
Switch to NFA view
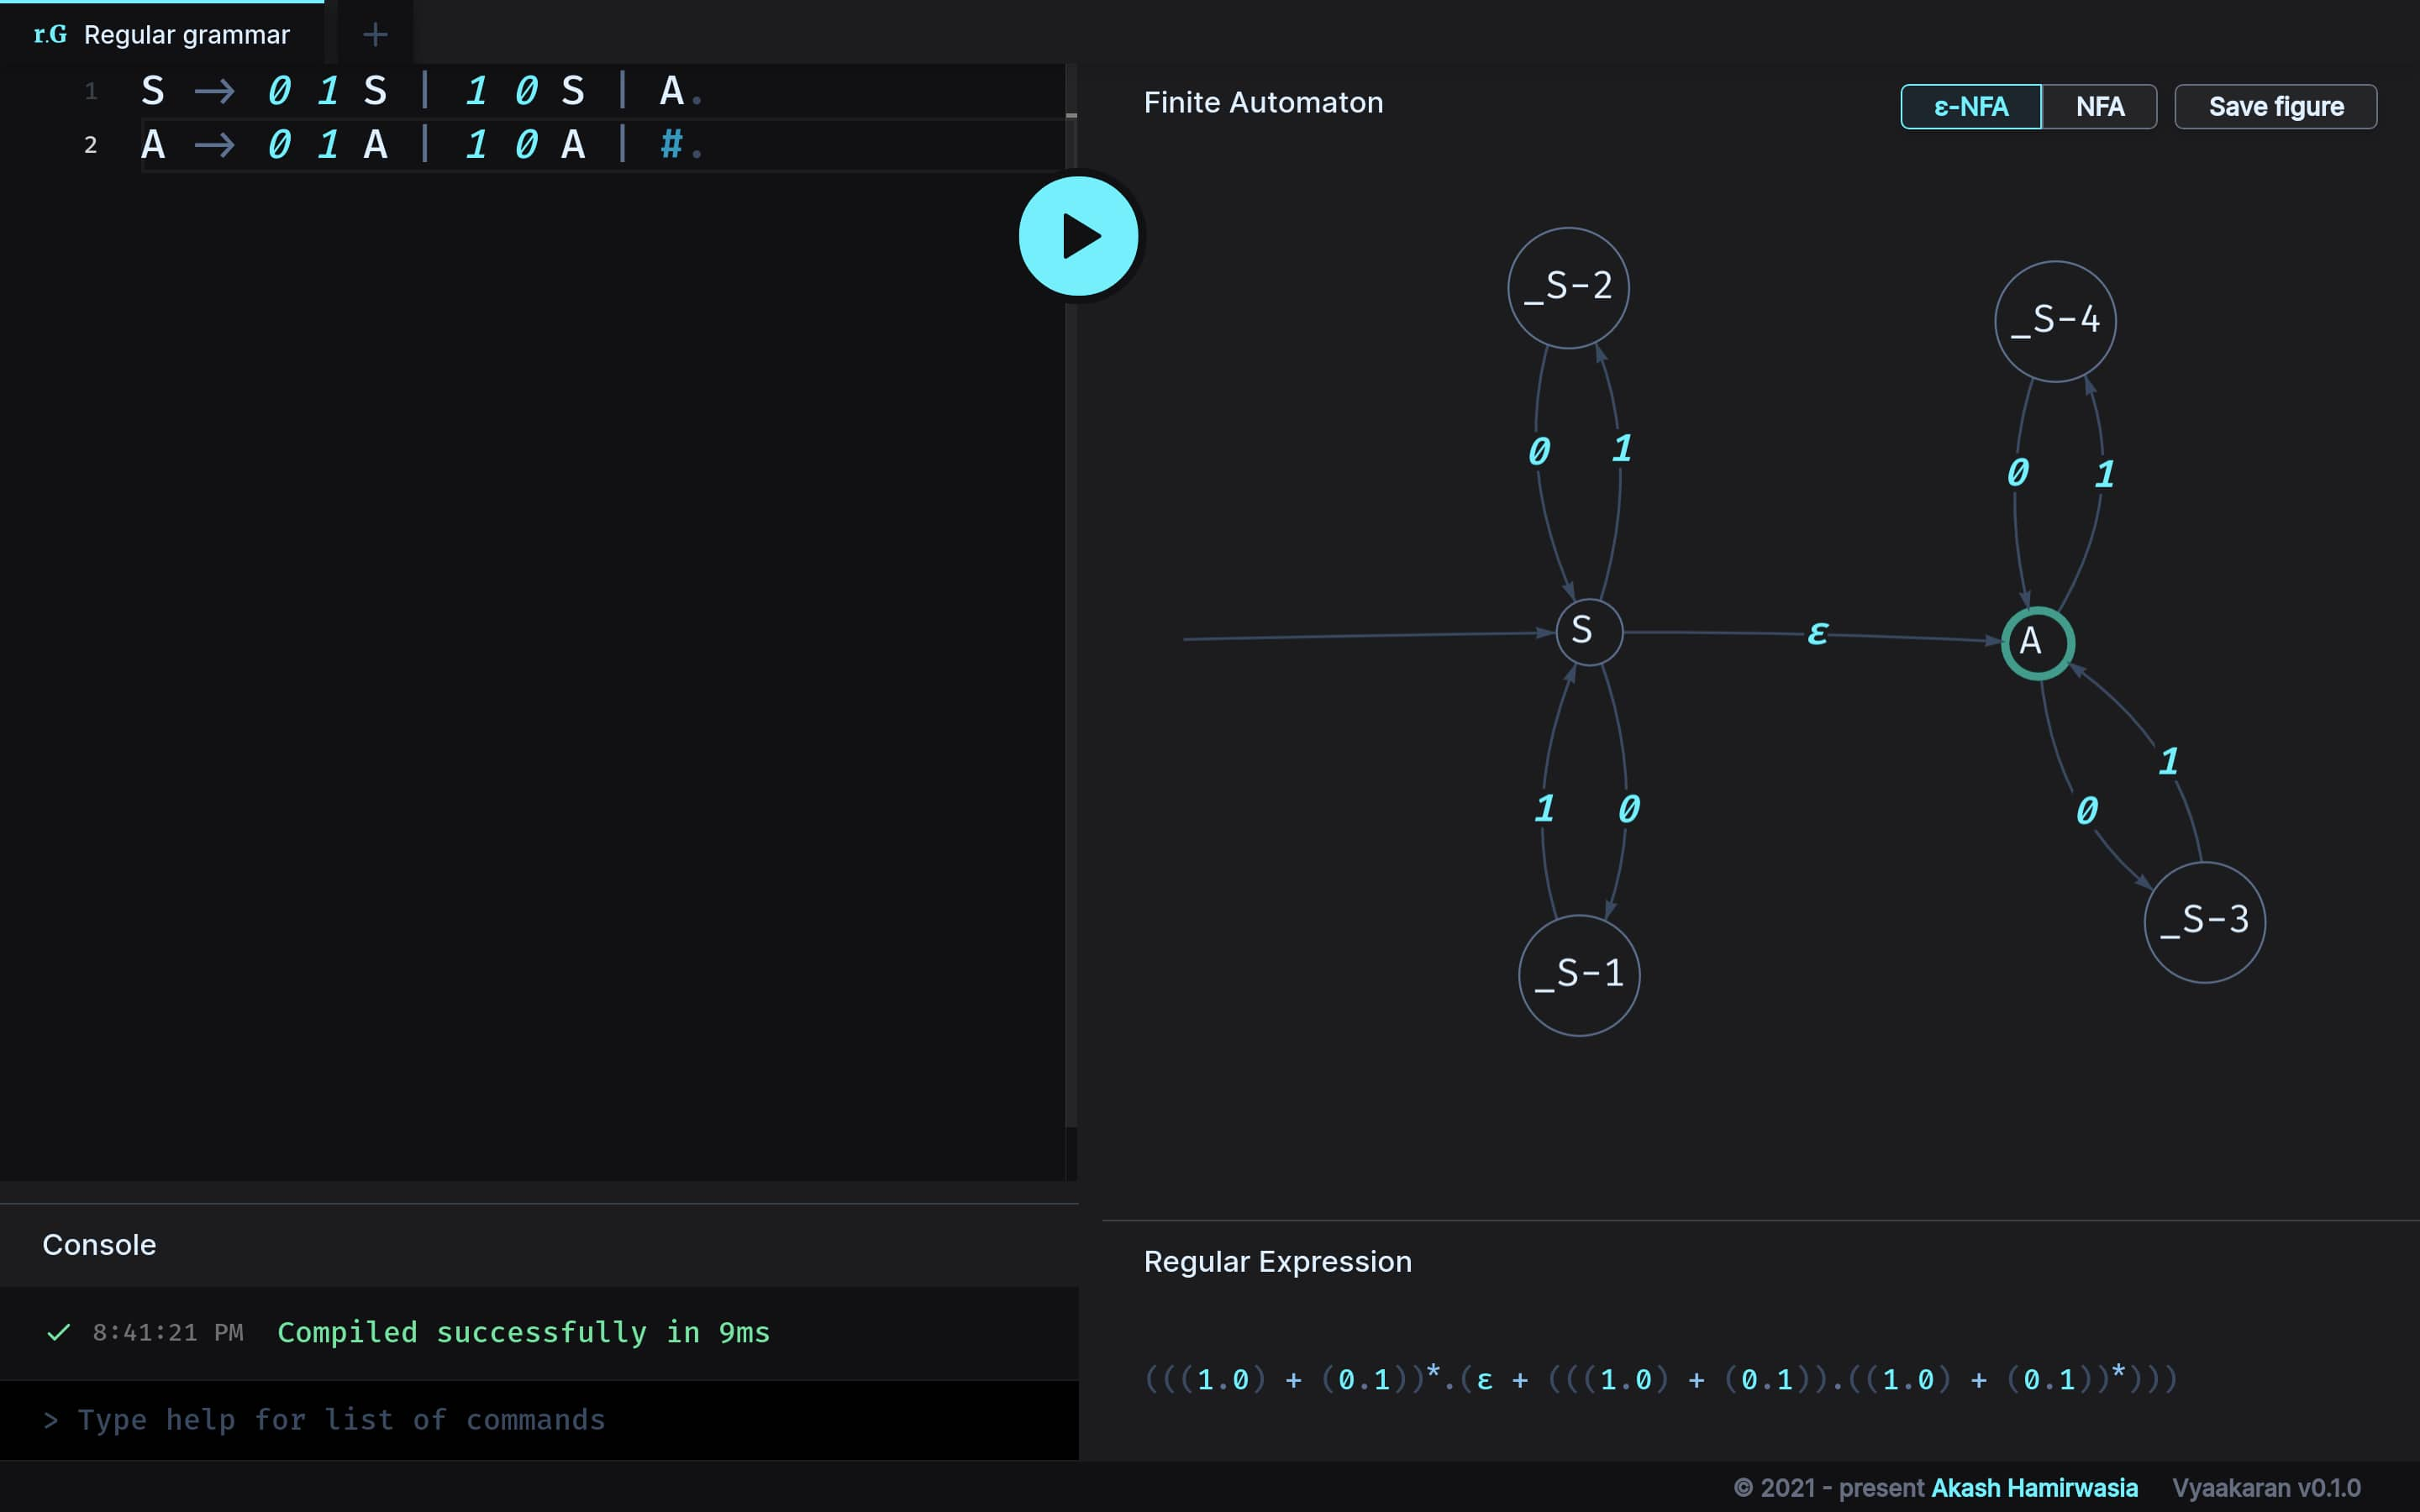pos(2099,106)
